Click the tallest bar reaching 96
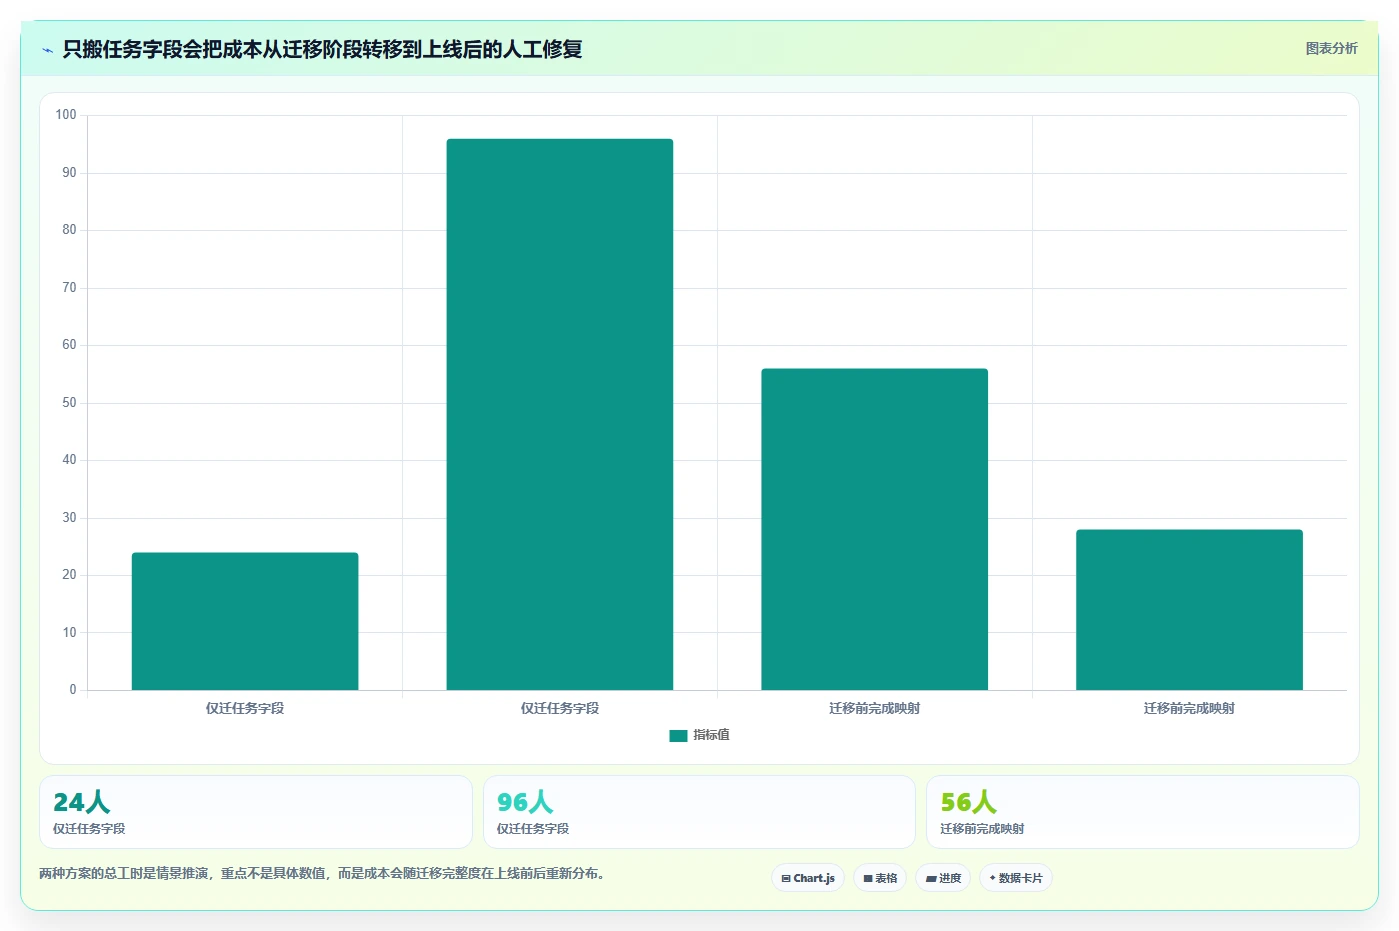This screenshot has height=931, width=1399. [x=560, y=414]
